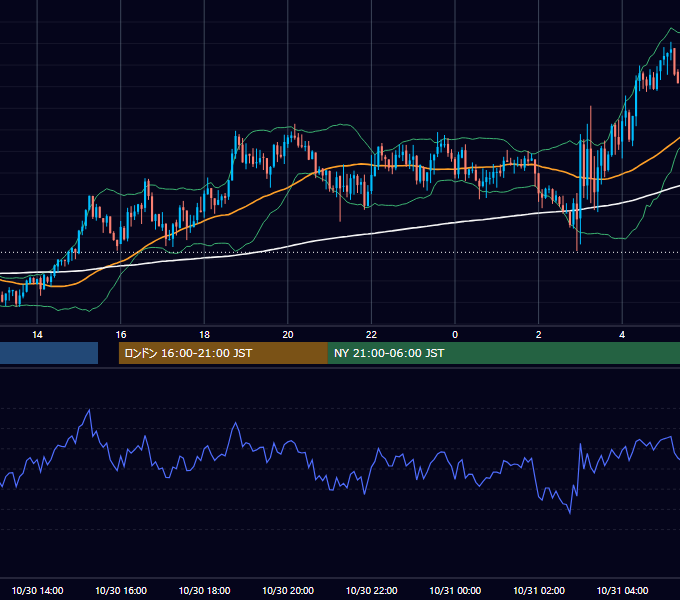Click the 22 hour axis label
Screen dimensions: 680x600
click(x=371, y=335)
